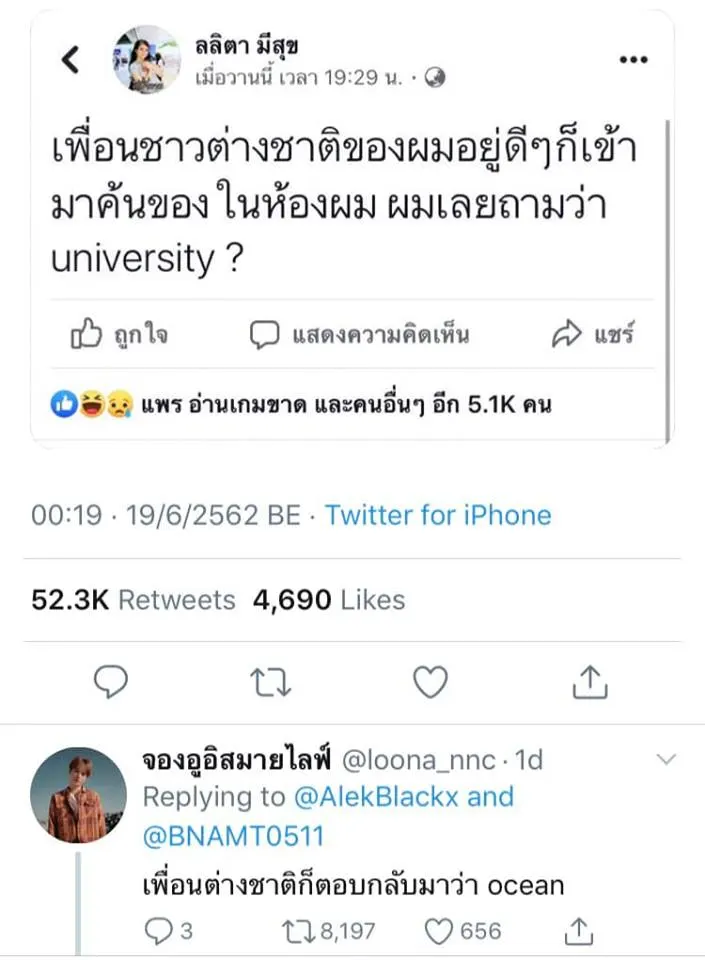
Task: Tap the reply author's profile picture
Action: click(78, 795)
